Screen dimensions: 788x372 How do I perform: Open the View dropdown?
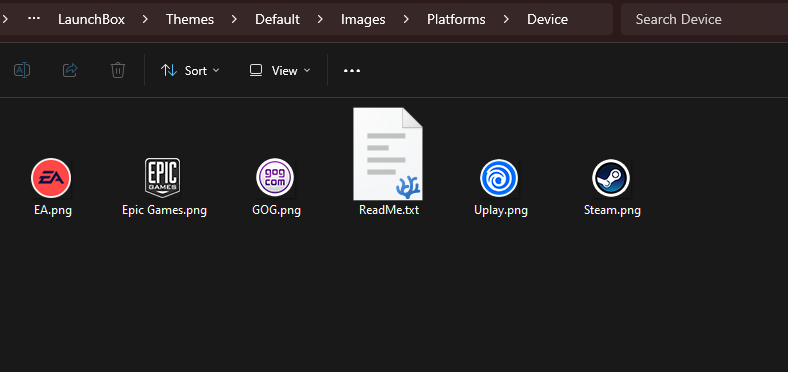(280, 71)
